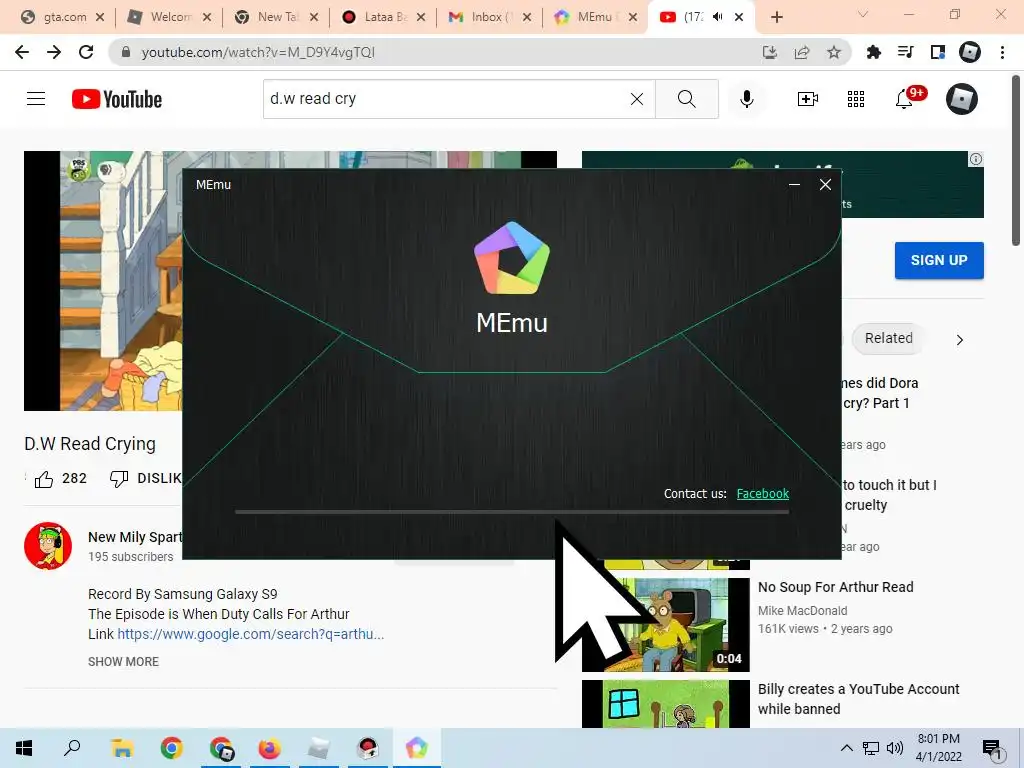Open No Soup For Arthur Read title
Screen dimensions: 1024x768
836,587
